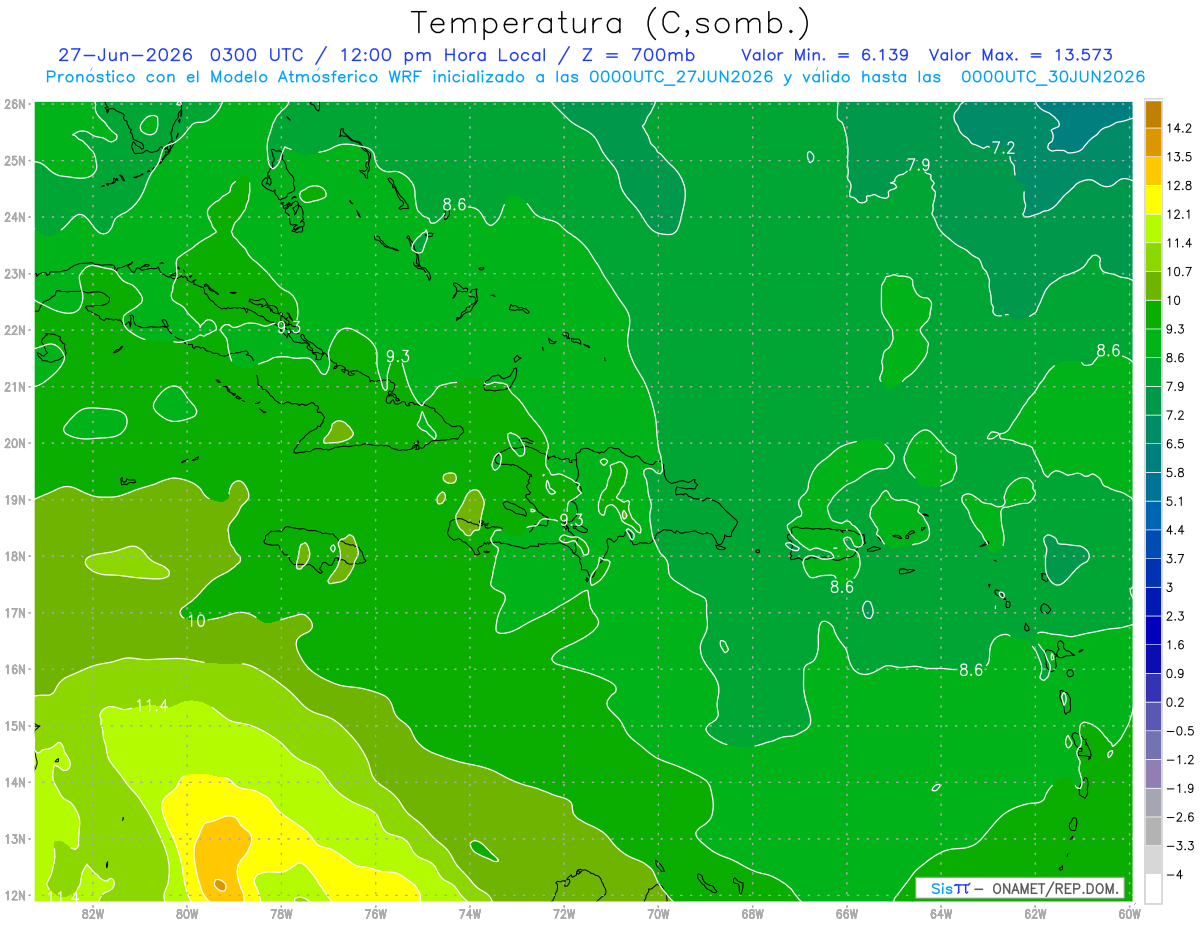1200x927 pixels.
Task: Click the "70W" longitude axis label
Action: [658, 913]
